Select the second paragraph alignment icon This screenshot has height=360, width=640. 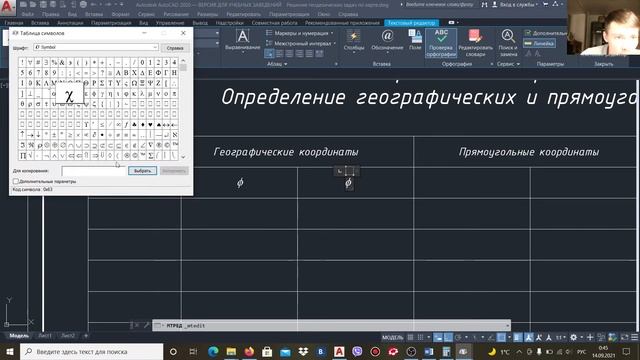(280, 53)
